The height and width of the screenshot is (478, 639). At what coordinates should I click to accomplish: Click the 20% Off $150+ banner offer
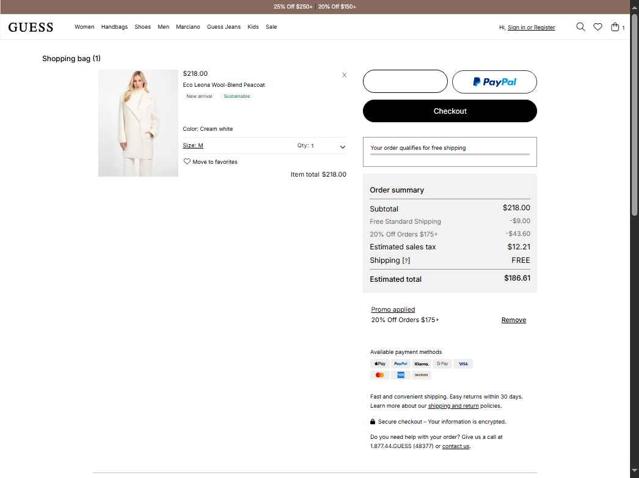click(337, 7)
